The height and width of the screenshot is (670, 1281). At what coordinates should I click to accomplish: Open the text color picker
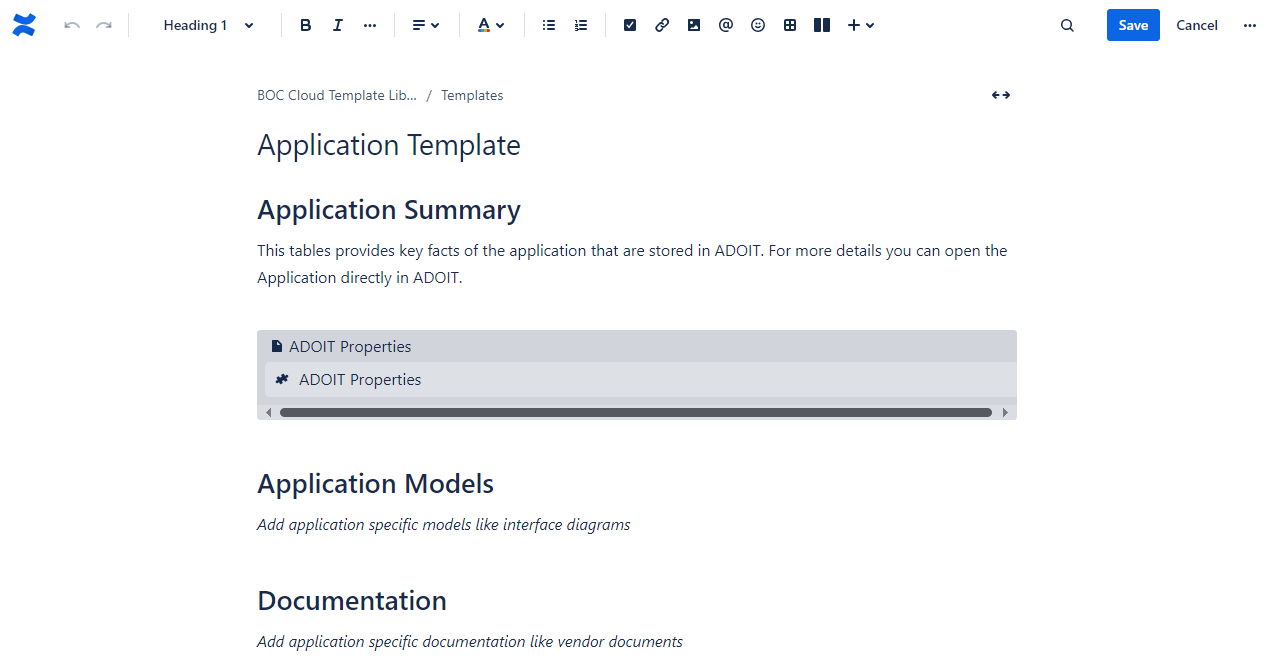490,25
